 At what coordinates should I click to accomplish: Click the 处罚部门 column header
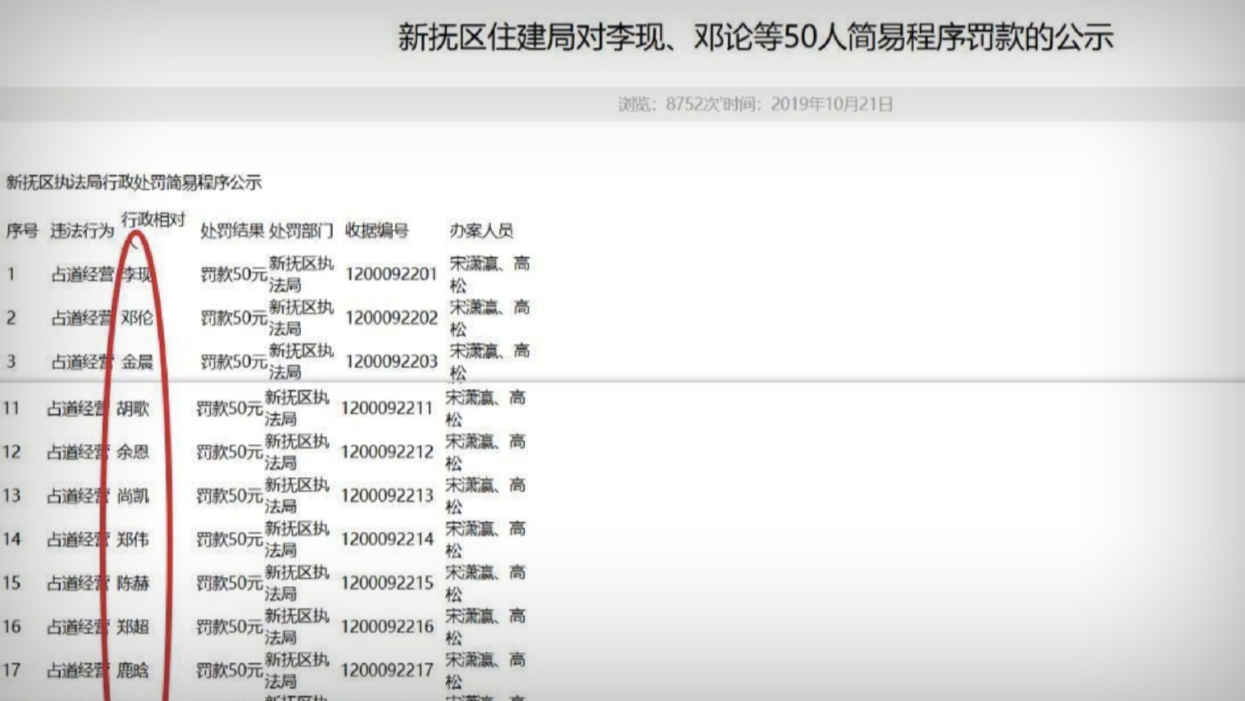point(301,231)
